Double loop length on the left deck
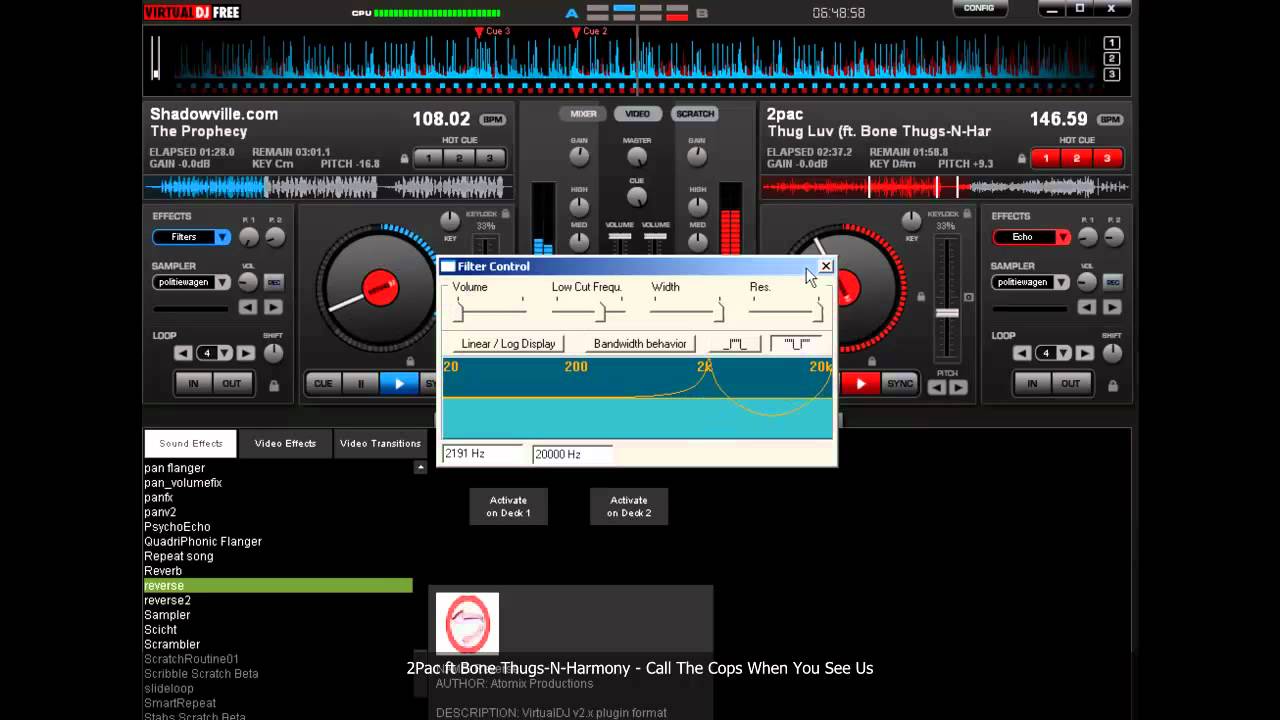 [246, 353]
